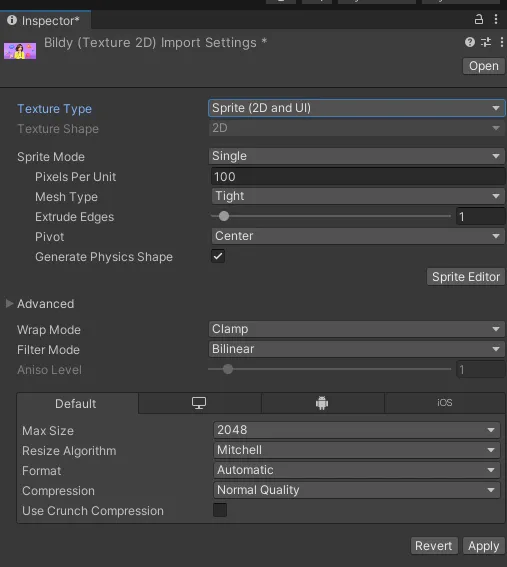Open the import settings kebab menu
The image size is (507, 567).
click(x=502, y=42)
